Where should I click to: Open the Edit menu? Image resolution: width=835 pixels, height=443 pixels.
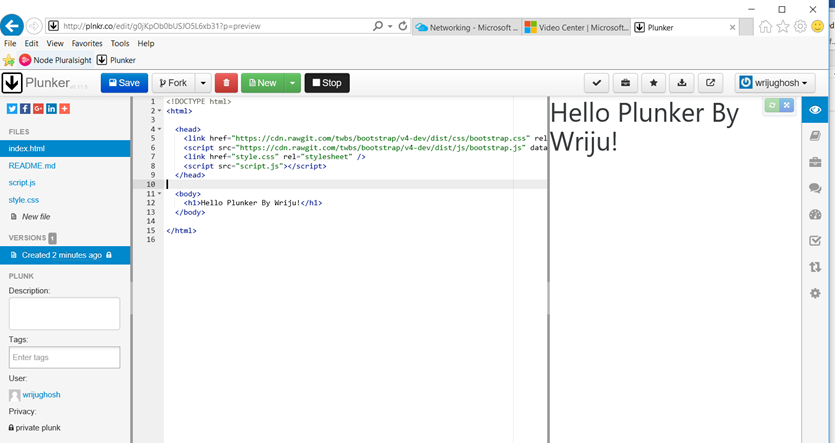coord(31,44)
